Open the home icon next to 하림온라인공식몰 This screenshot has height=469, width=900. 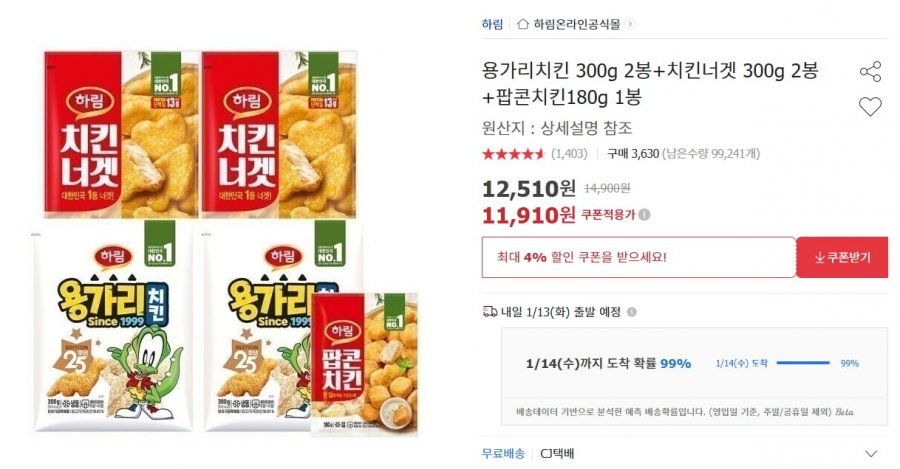(x=522, y=24)
